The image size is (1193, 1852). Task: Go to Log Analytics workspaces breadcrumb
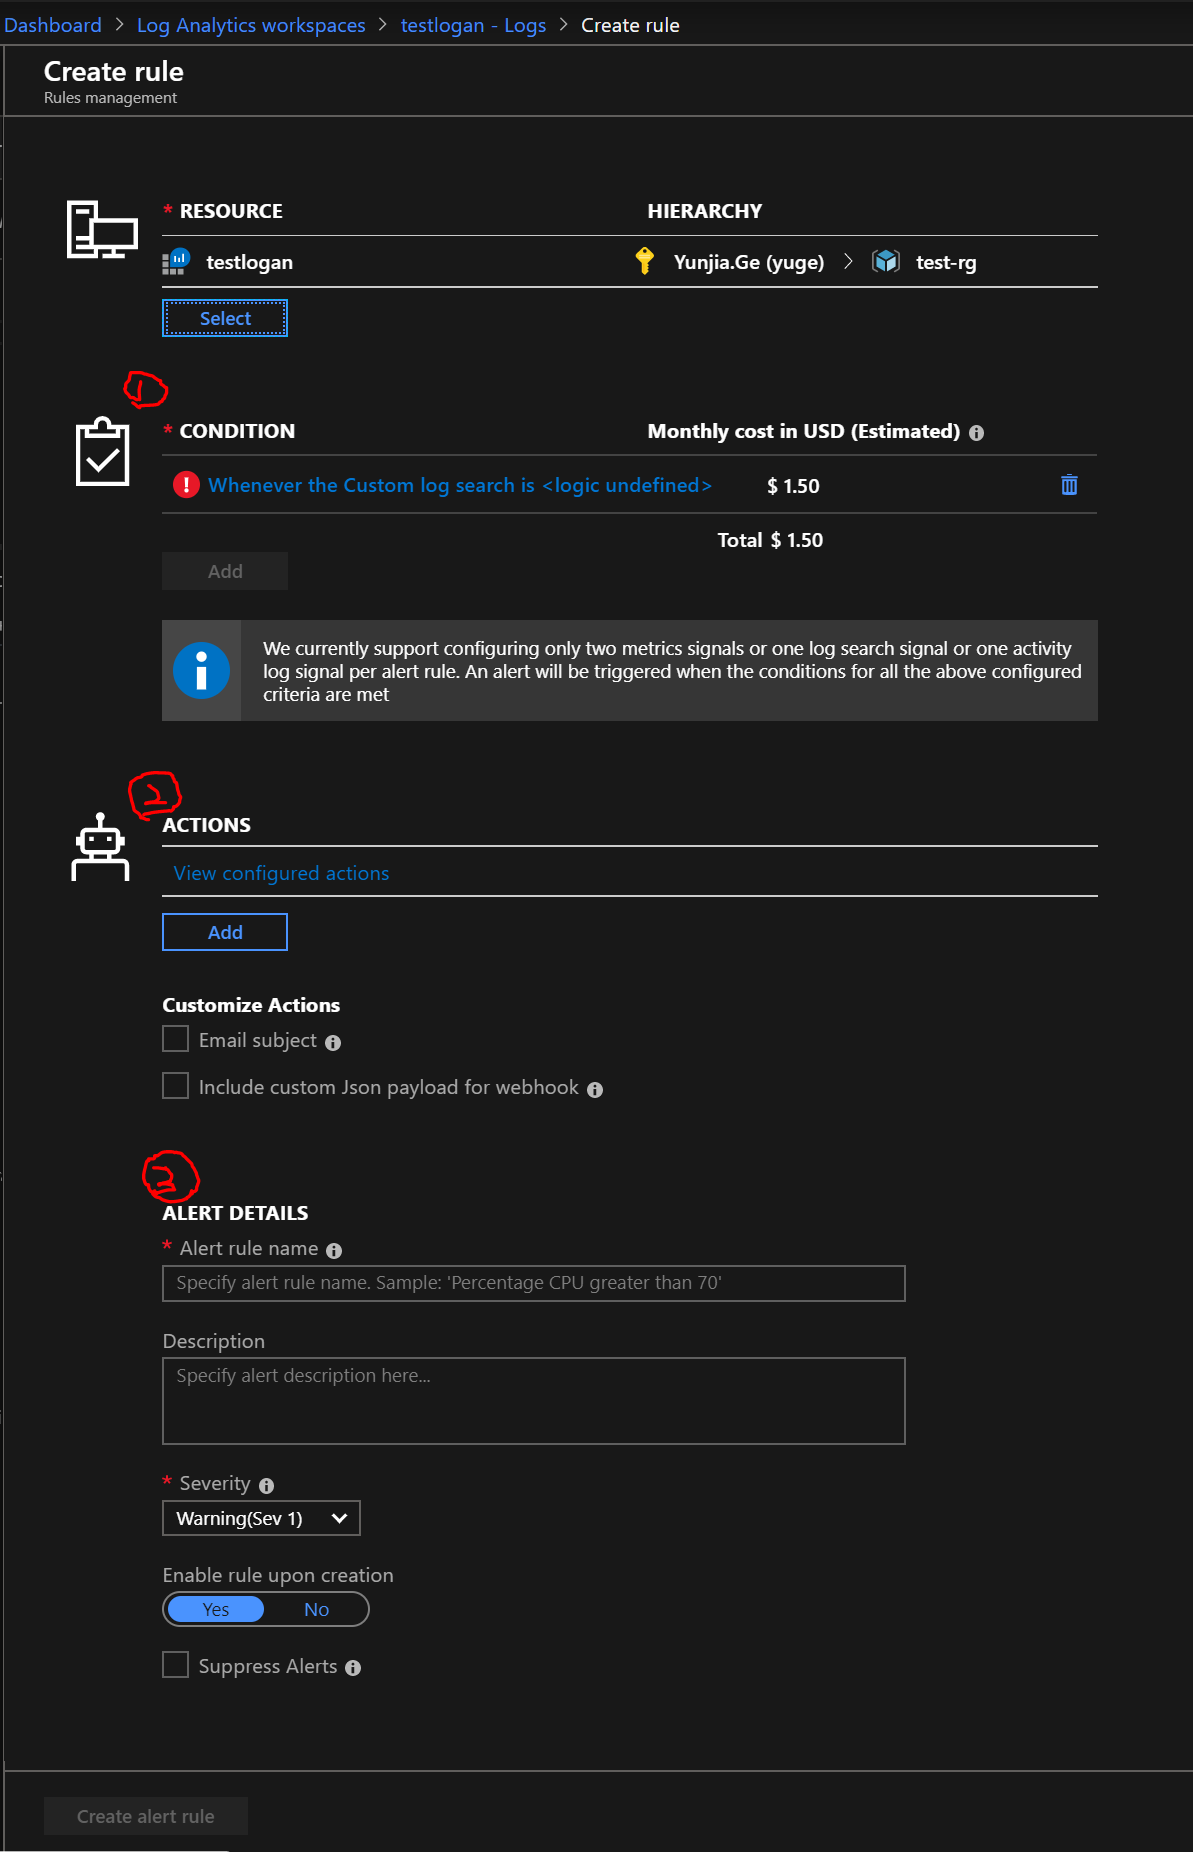click(251, 25)
